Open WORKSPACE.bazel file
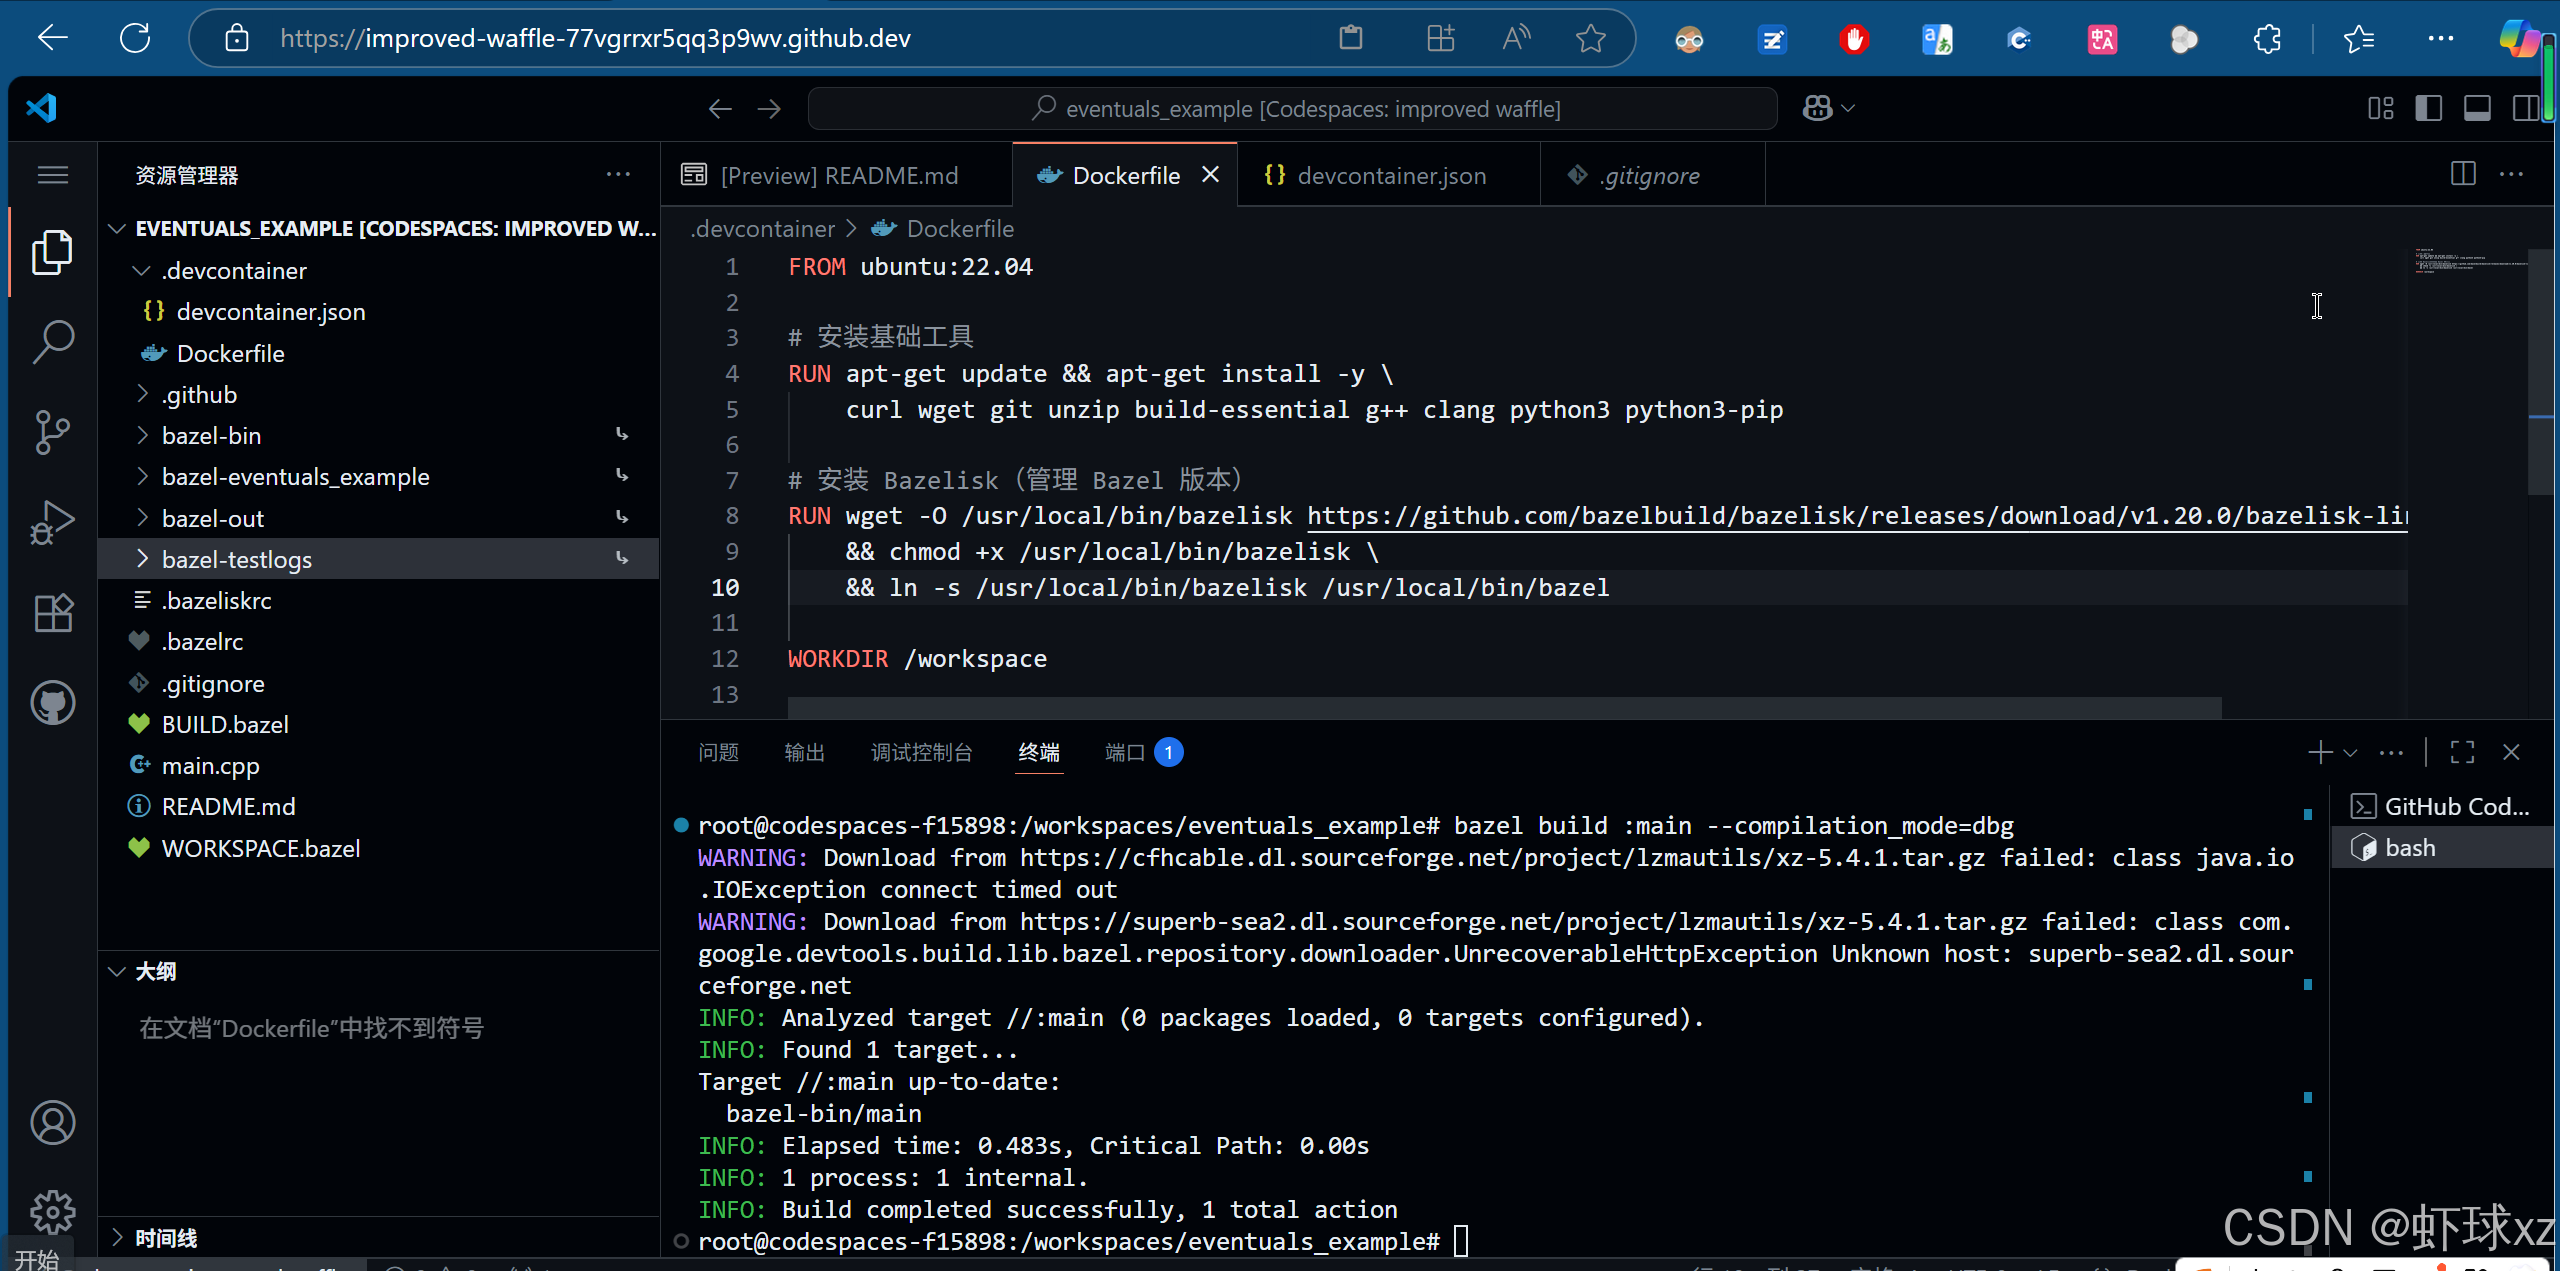The height and width of the screenshot is (1271, 2560). click(x=378, y=848)
